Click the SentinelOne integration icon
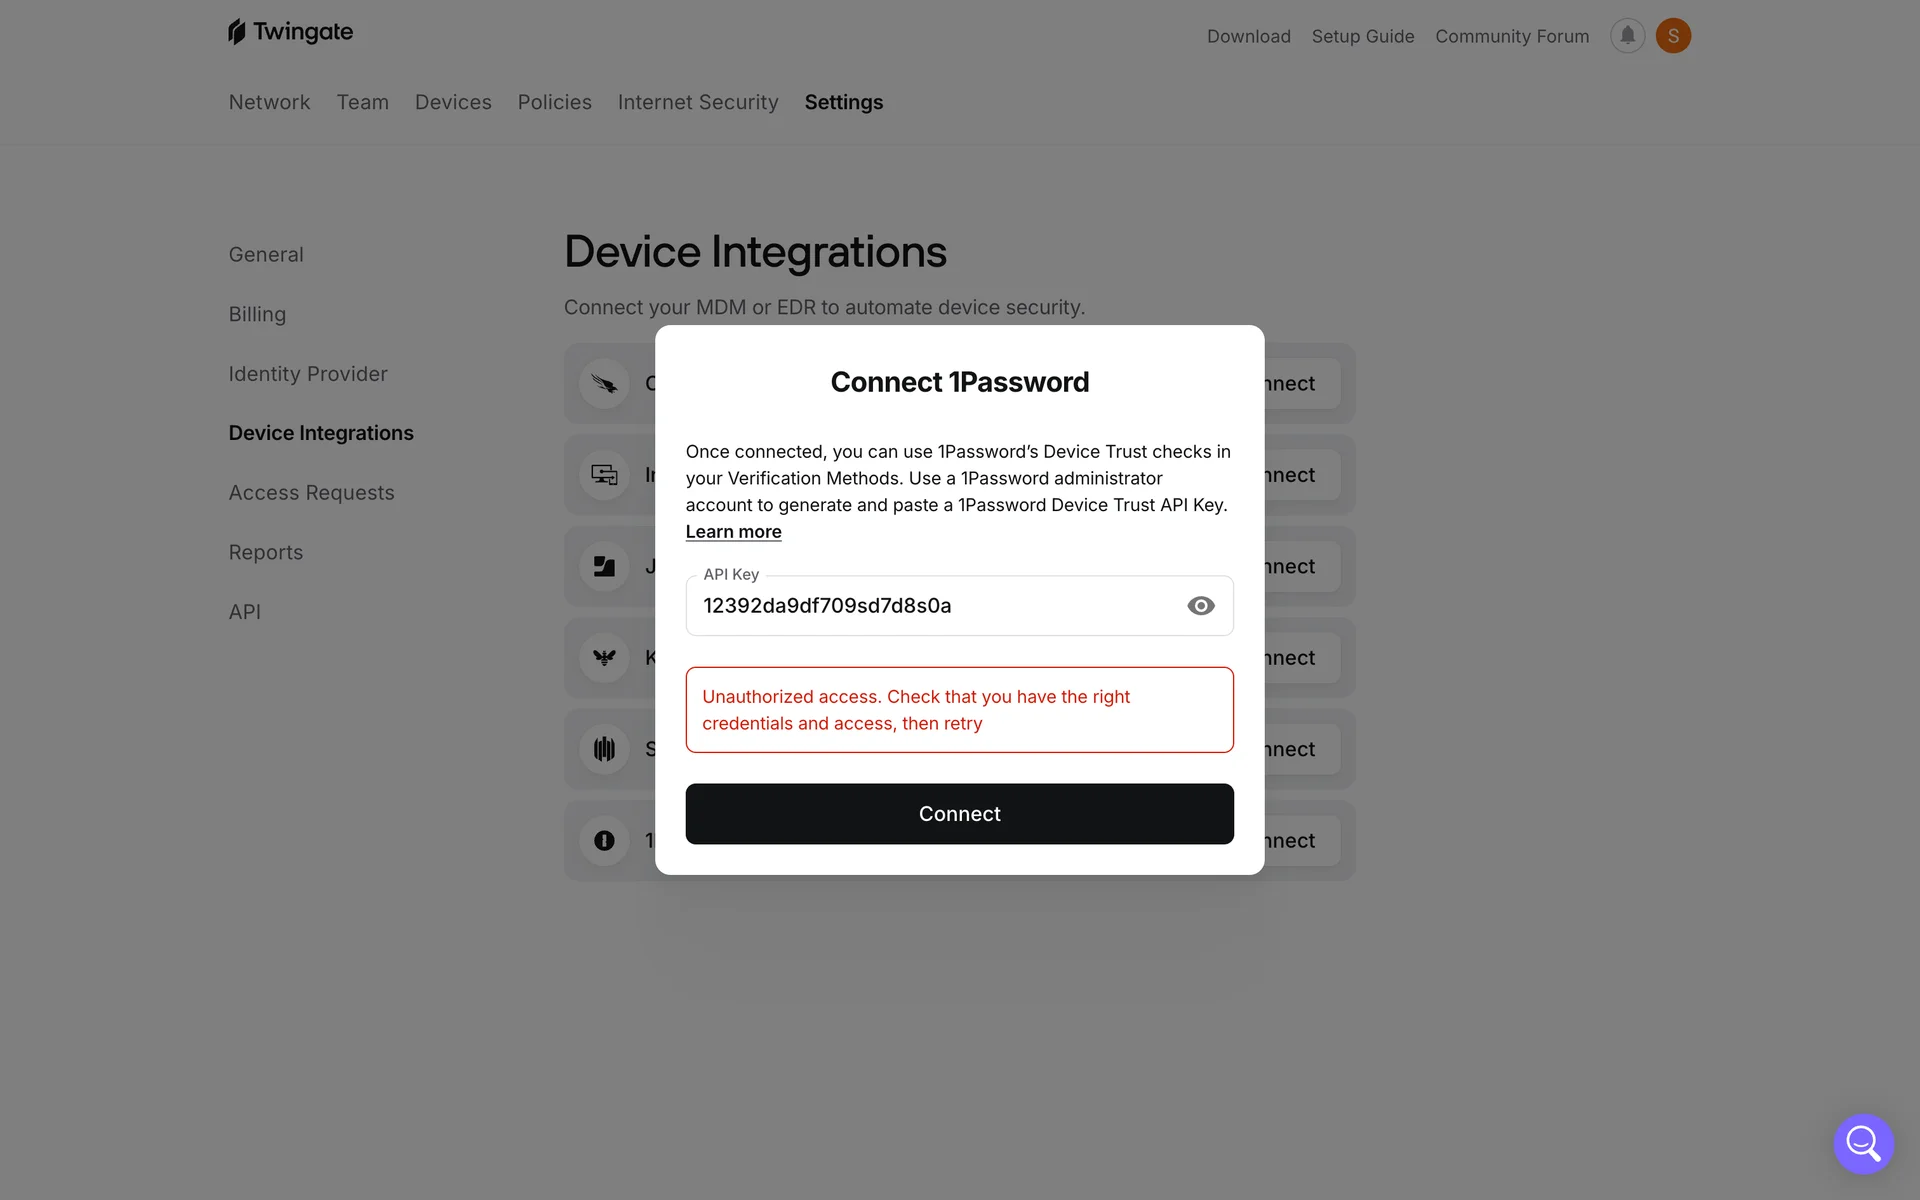 [x=604, y=749]
